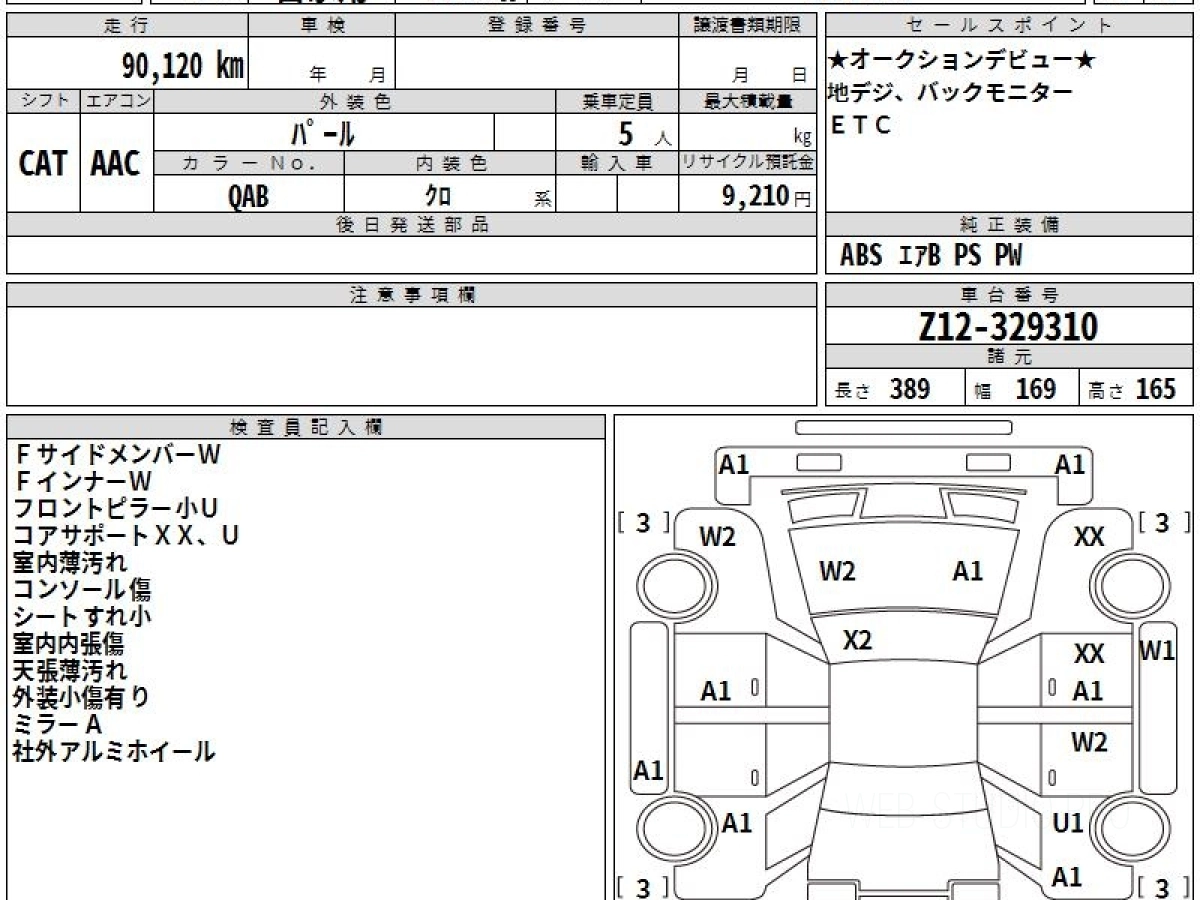1200x900 pixels.
Task: Select the 外装色 header
Action: tap(355, 101)
